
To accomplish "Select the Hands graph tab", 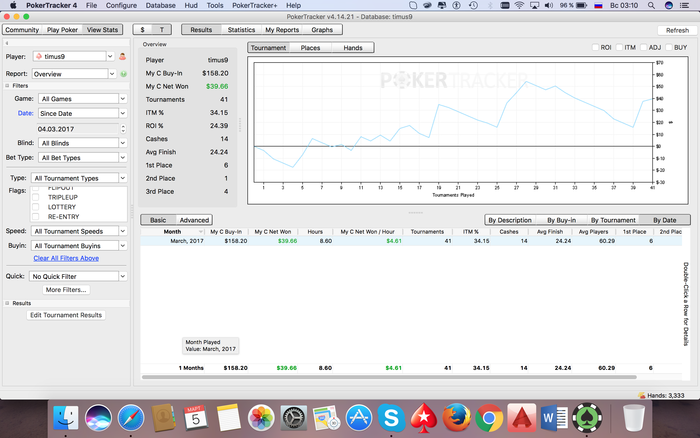I will point(353,48).
